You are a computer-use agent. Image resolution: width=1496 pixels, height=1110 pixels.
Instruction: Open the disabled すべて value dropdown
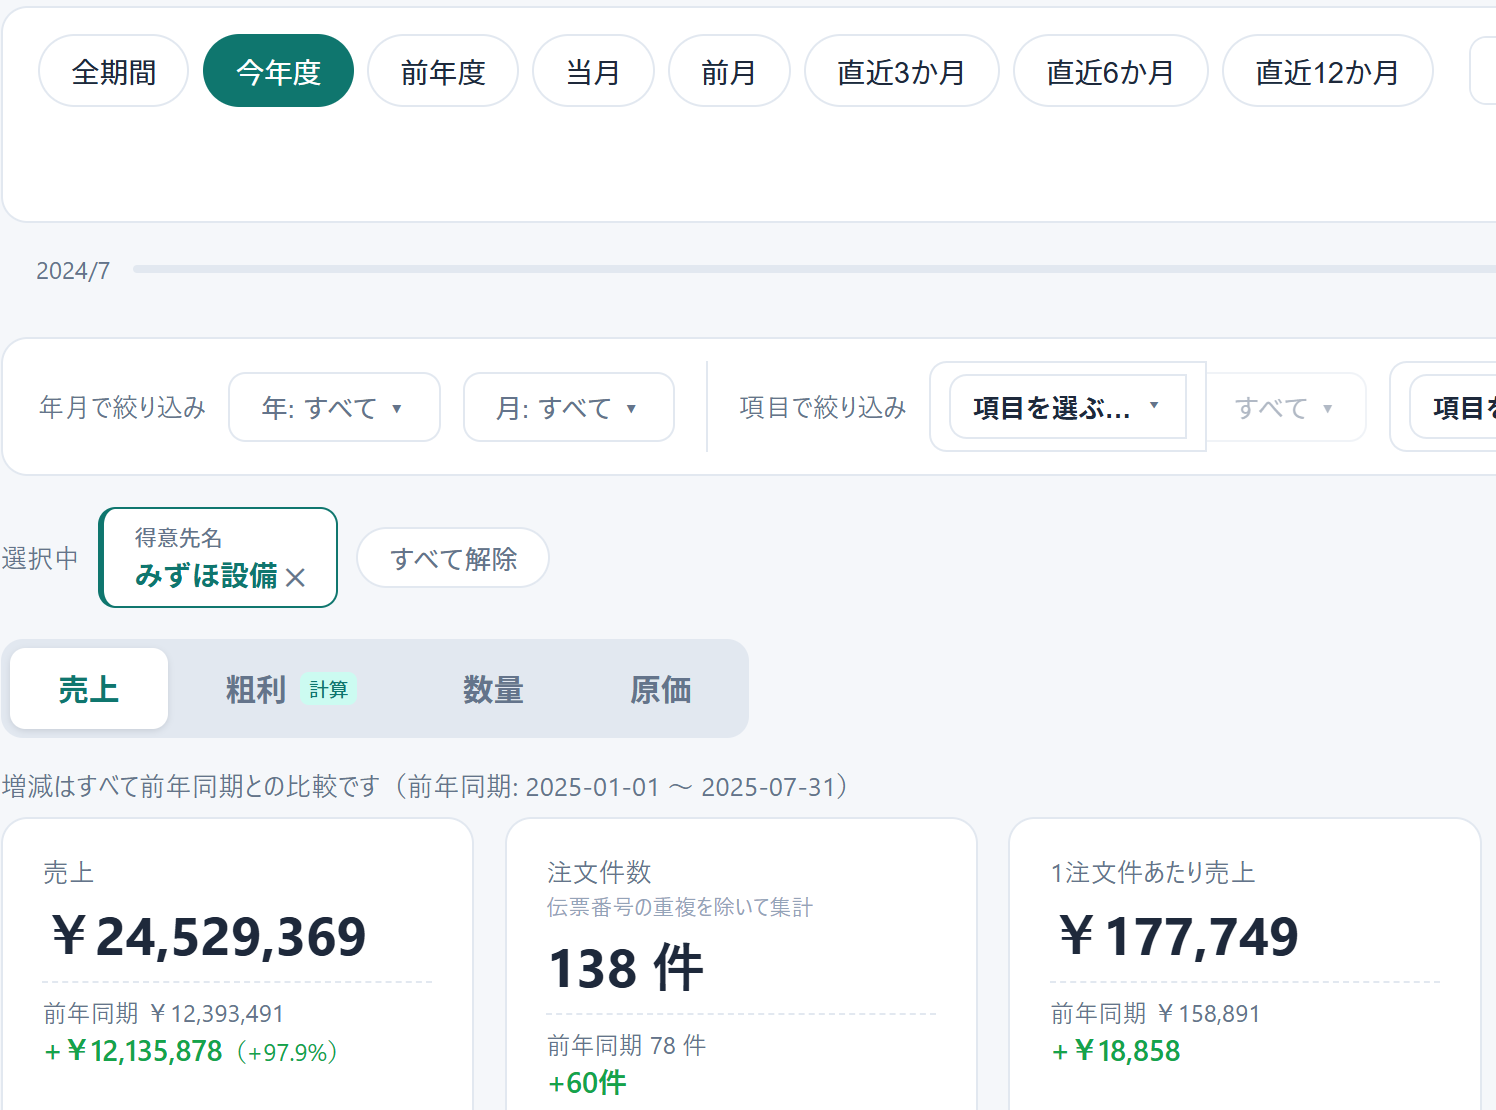(1285, 407)
